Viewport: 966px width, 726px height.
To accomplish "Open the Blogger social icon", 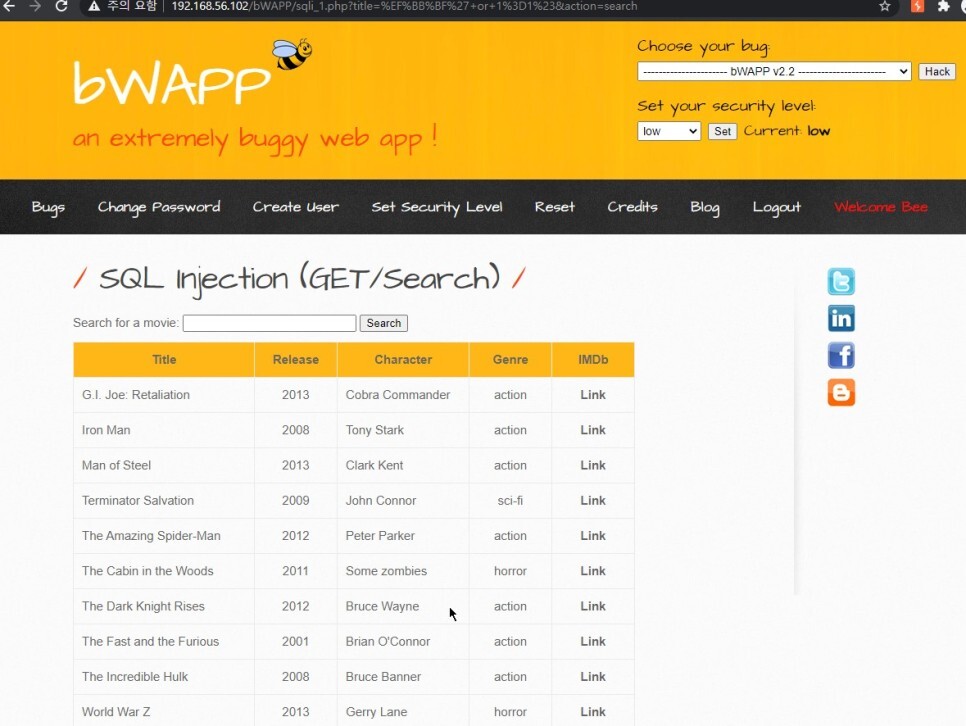I will tap(841, 393).
